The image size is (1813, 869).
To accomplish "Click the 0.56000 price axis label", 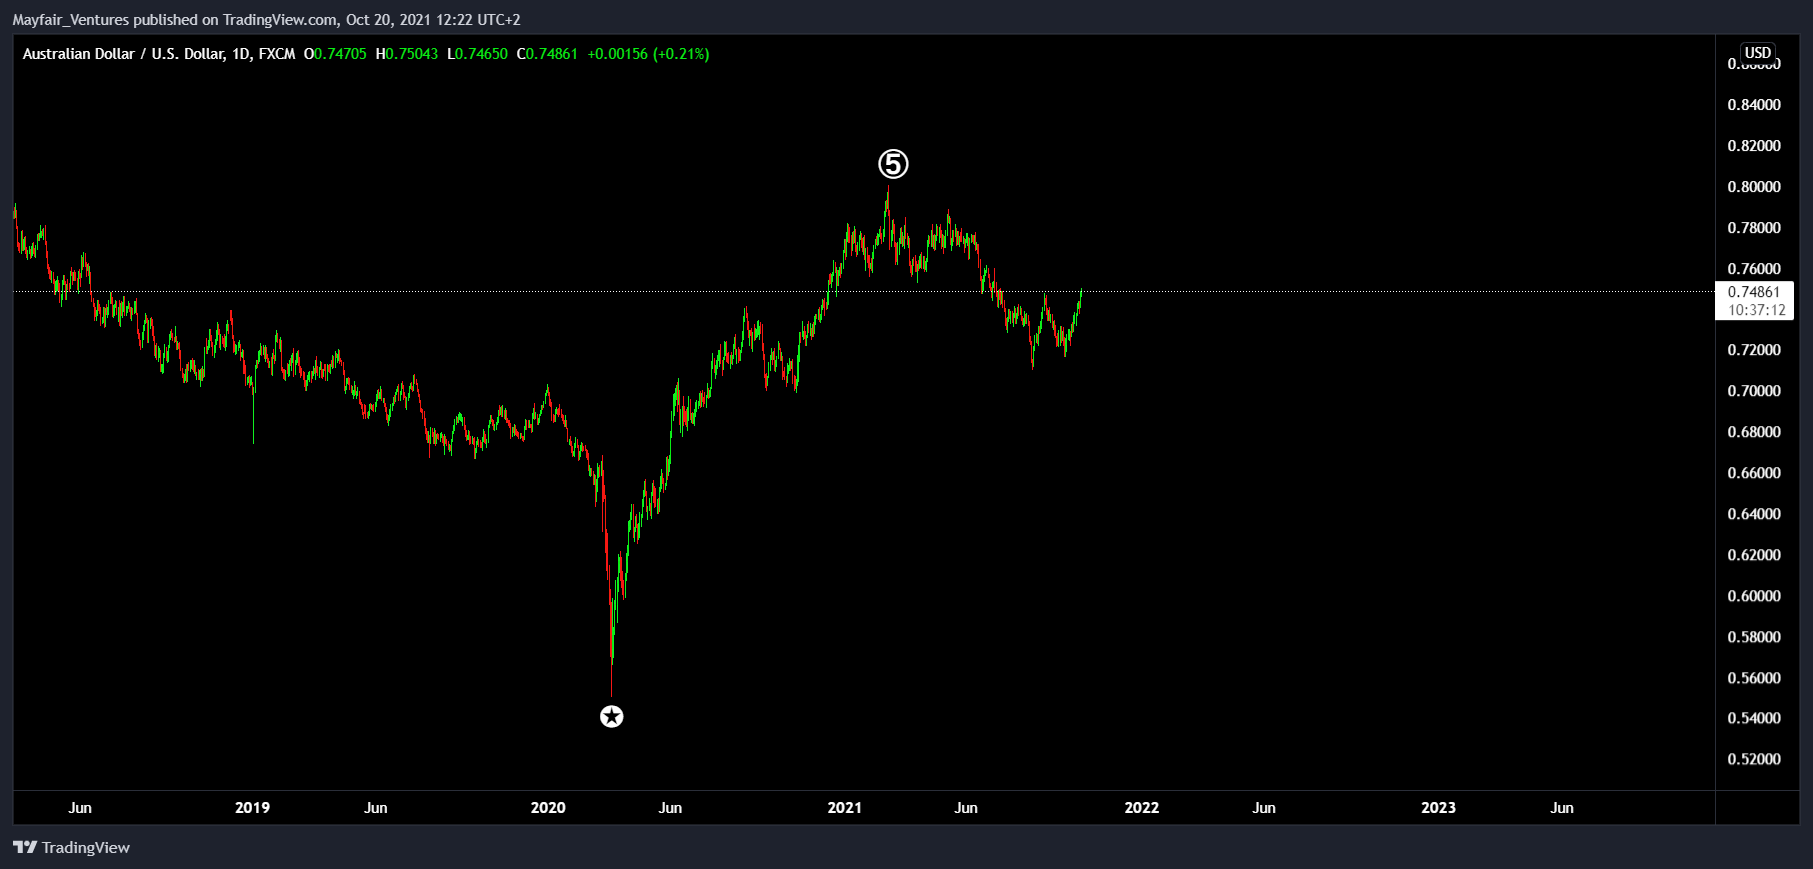I will tap(1754, 678).
